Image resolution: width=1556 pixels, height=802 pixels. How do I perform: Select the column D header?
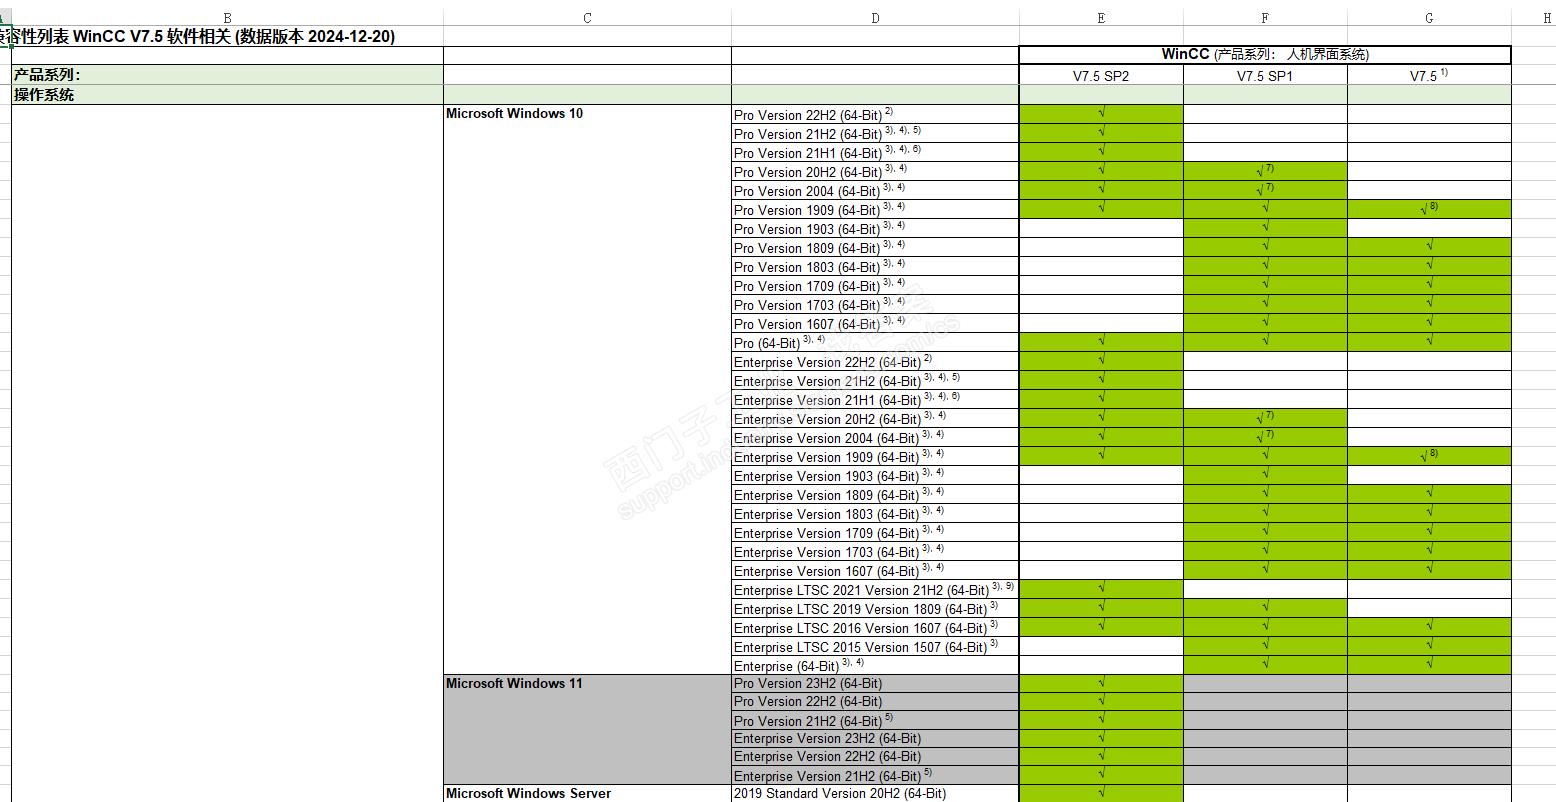point(875,18)
